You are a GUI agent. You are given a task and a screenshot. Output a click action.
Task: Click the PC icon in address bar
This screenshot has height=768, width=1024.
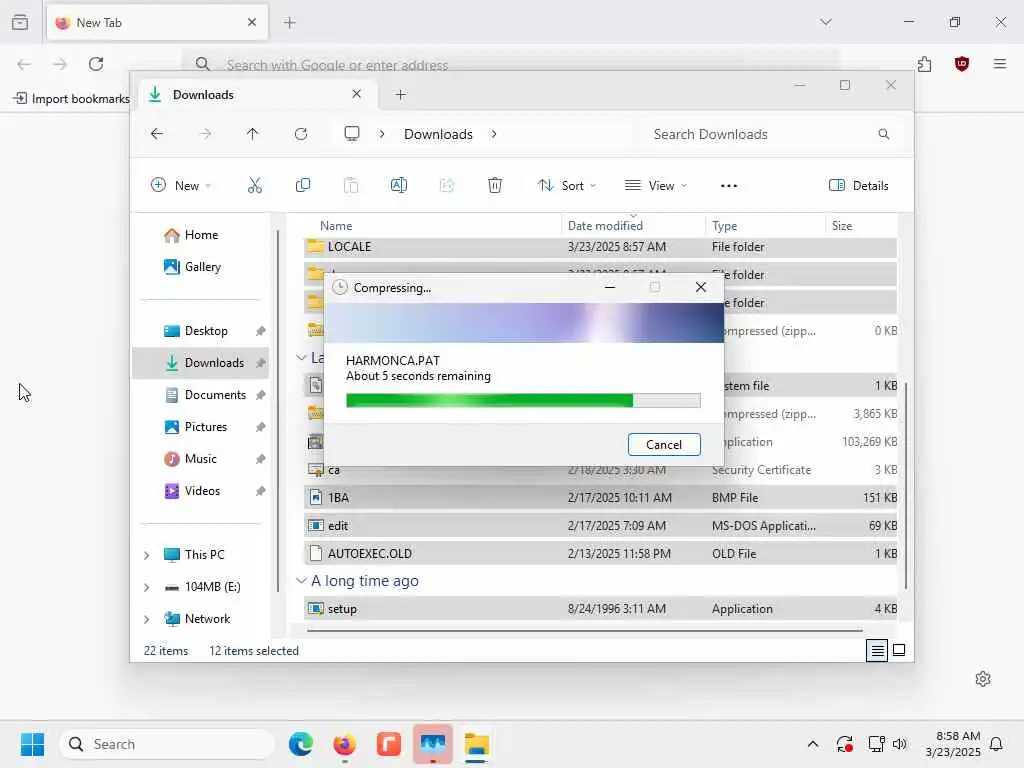coord(352,134)
